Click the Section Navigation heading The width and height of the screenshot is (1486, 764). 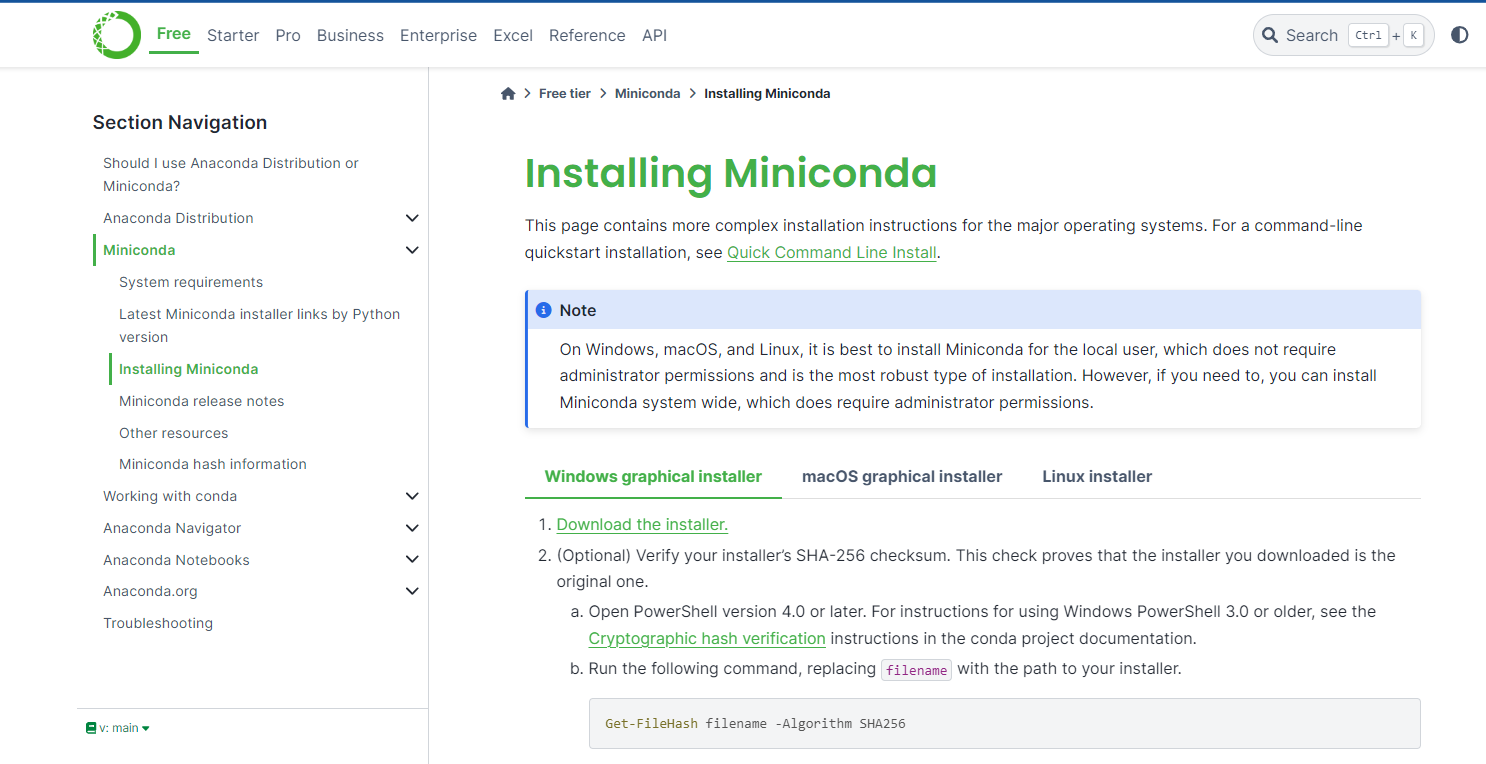coord(180,122)
